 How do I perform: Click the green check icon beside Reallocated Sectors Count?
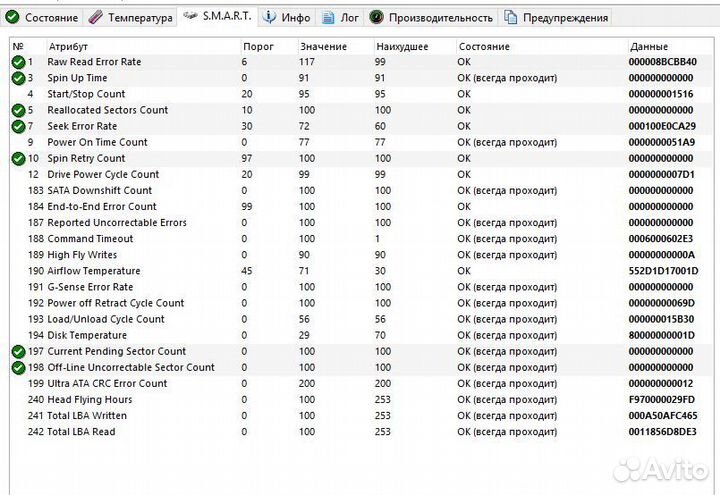(x=18, y=110)
